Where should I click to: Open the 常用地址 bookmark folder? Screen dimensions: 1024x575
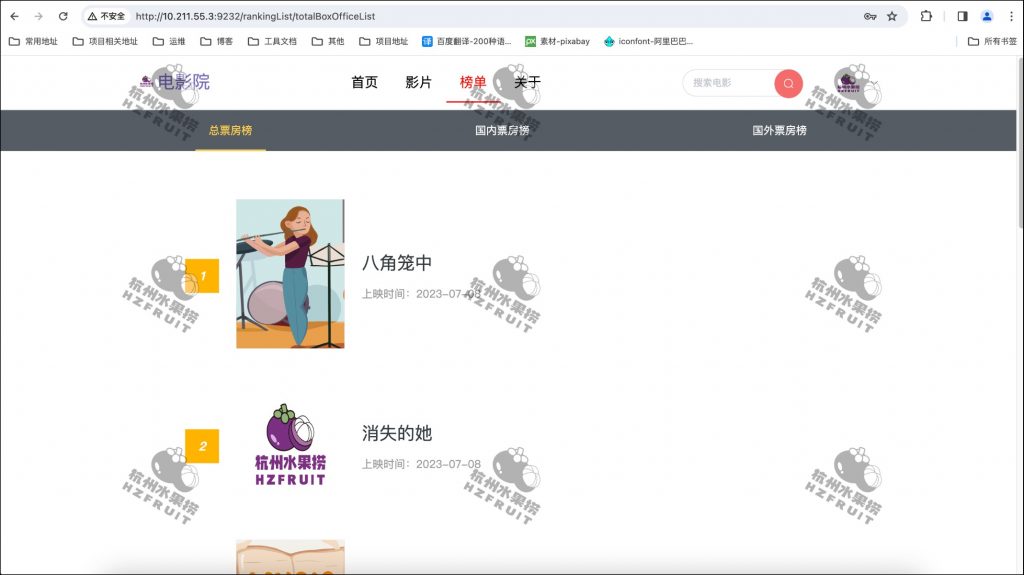click(33, 41)
